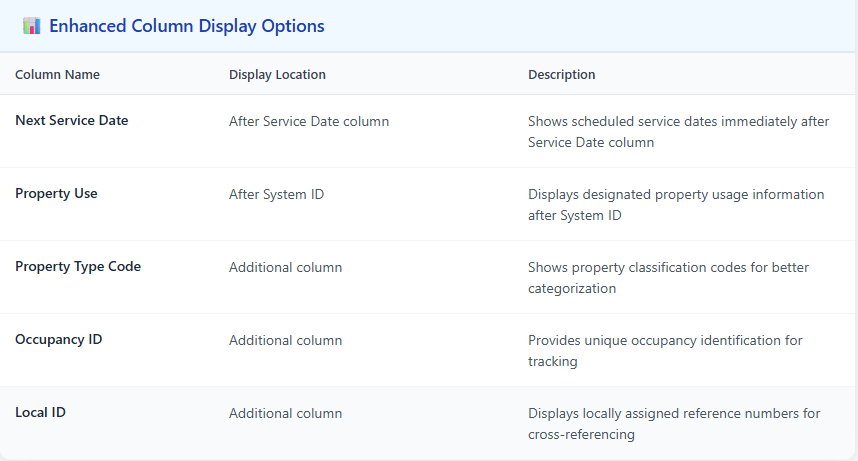The width and height of the screenshot is (858, 461).
Task: Select the Description column header
Action: pos(561,74)
